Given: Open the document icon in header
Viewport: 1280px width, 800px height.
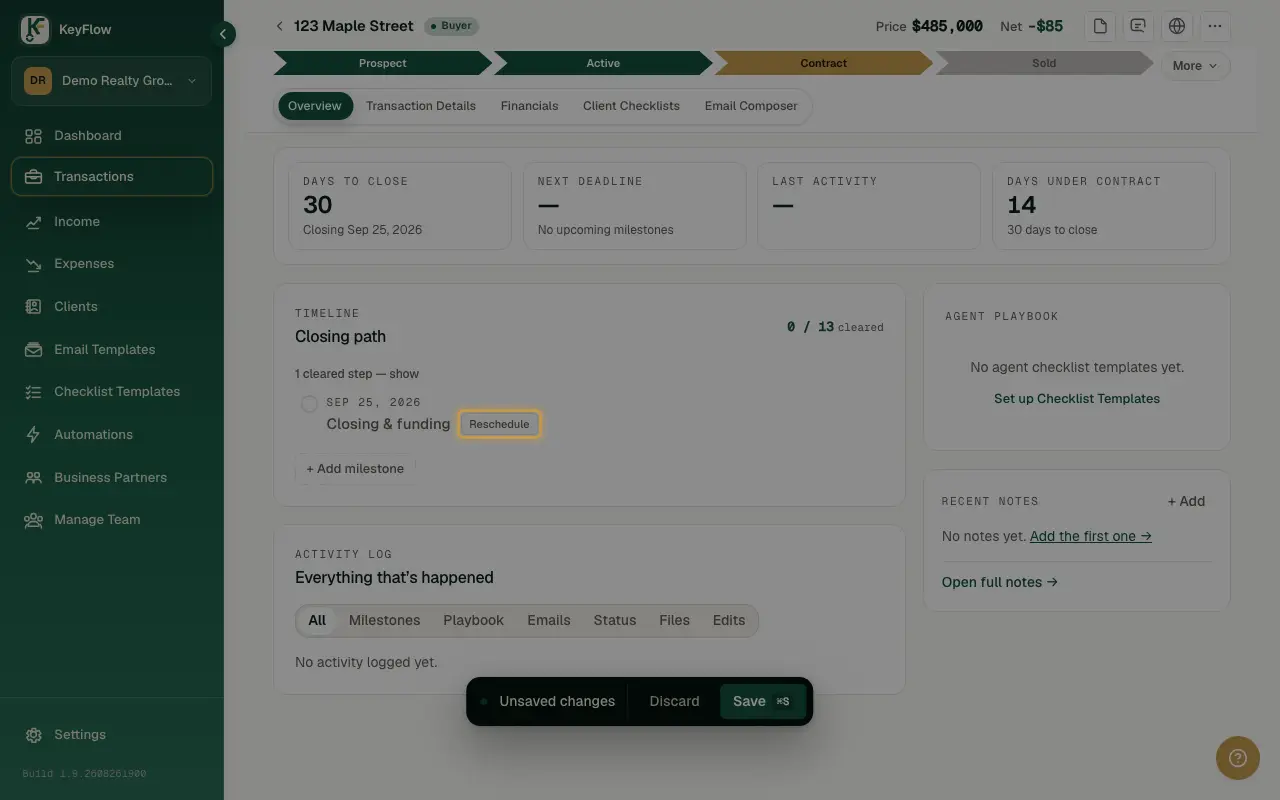Looking at the screenshot, I should pyautogui.click(x=1100, y=26).
